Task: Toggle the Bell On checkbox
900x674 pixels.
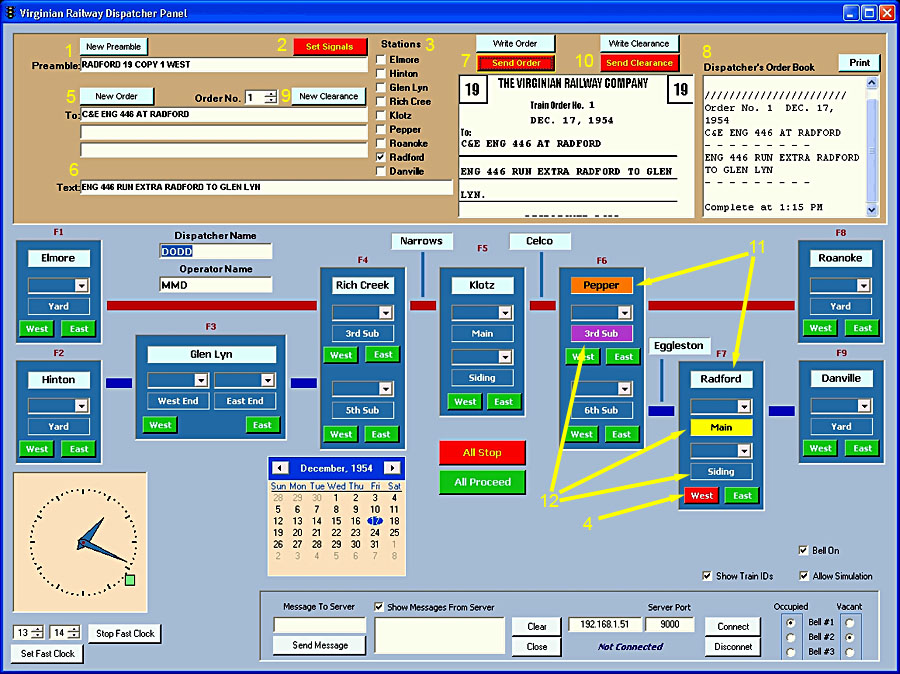Action: [x=803, y=549]
